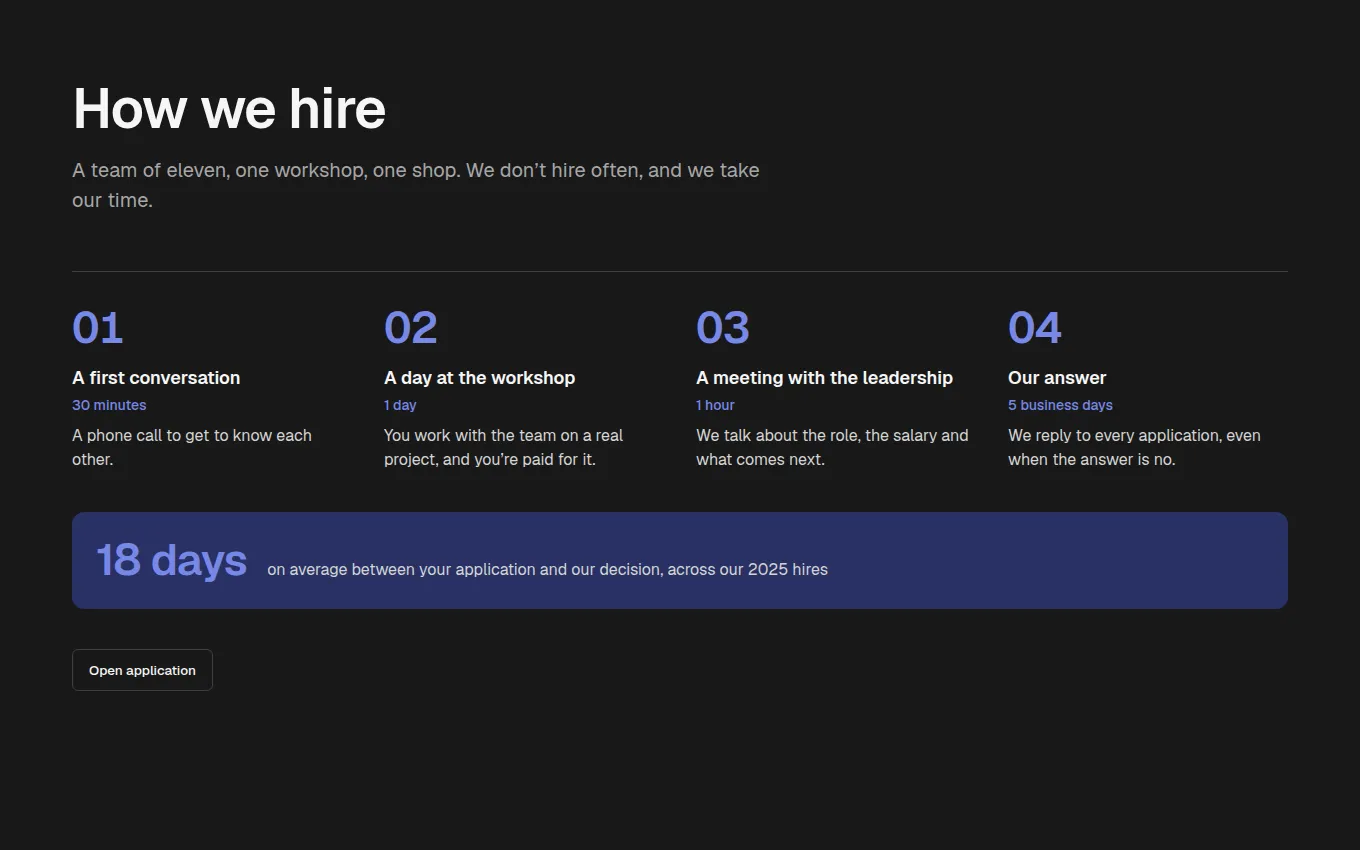The image size is (1360, 850).
Task: Click the "18 days" statistic
Action: [171, 561]
